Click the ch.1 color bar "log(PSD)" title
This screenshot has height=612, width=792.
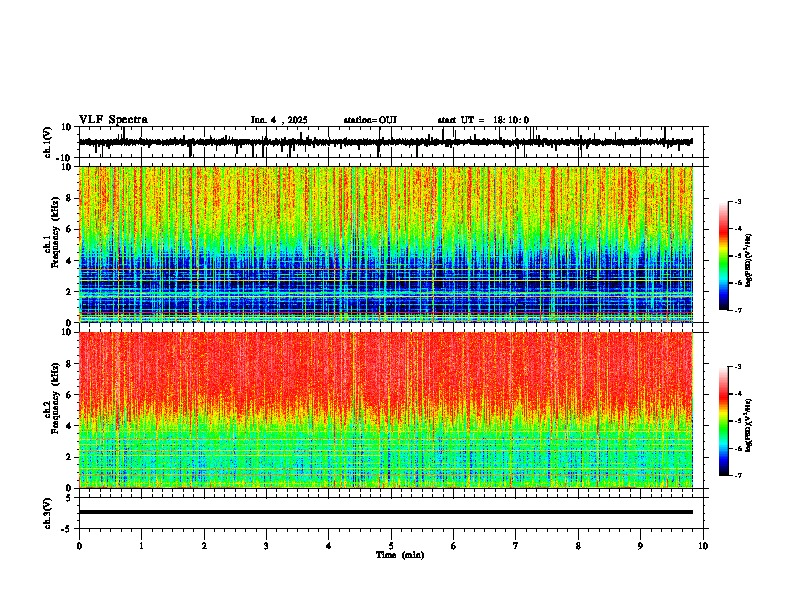748,261
